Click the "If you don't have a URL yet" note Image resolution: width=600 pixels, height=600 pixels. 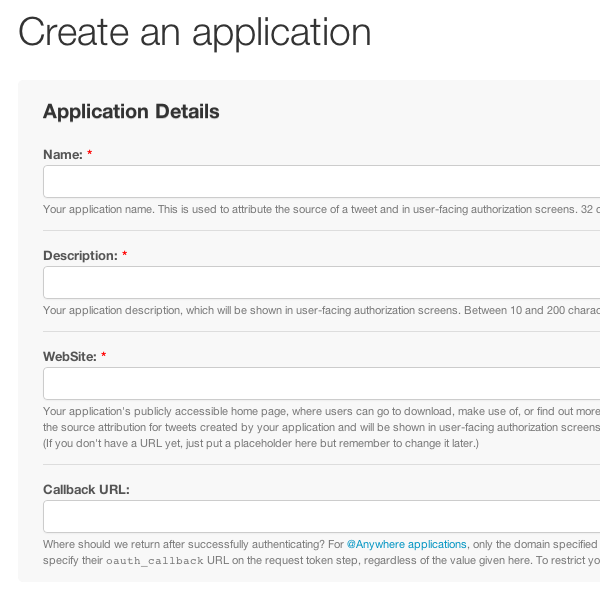pos(261,443)
